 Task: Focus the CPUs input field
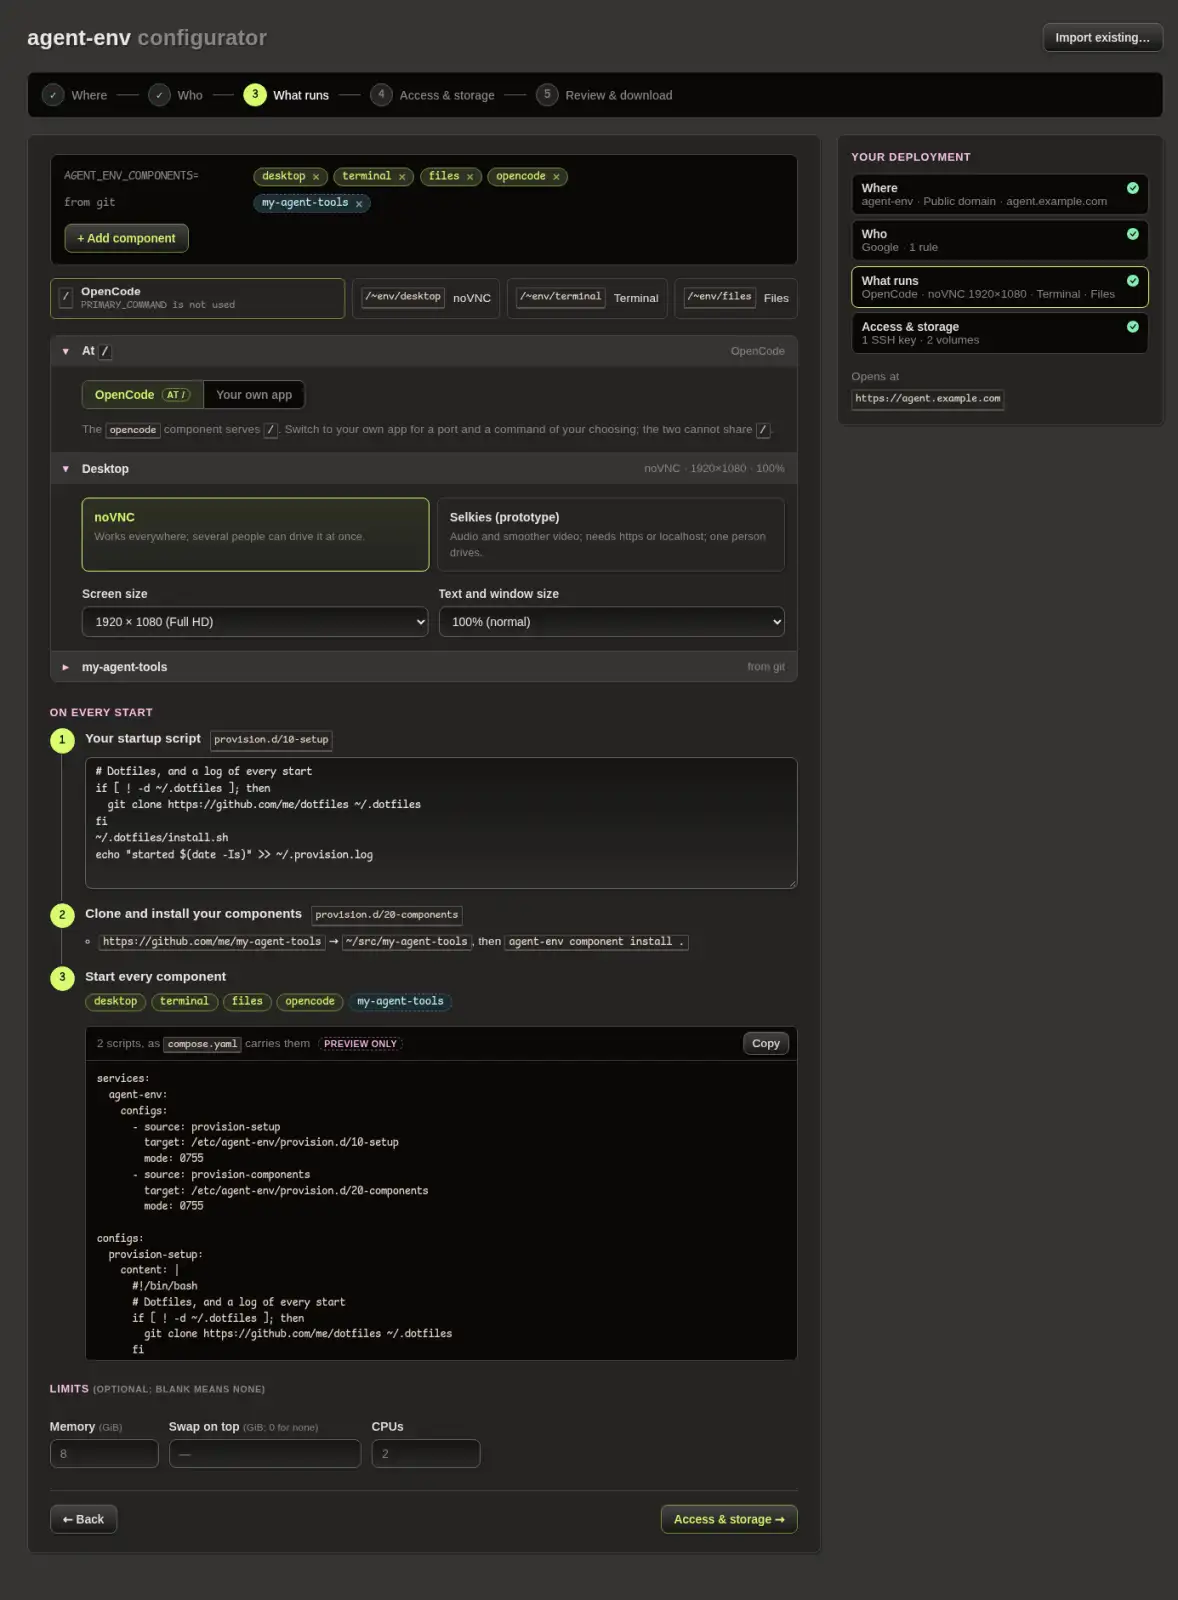coord(426,1454)
